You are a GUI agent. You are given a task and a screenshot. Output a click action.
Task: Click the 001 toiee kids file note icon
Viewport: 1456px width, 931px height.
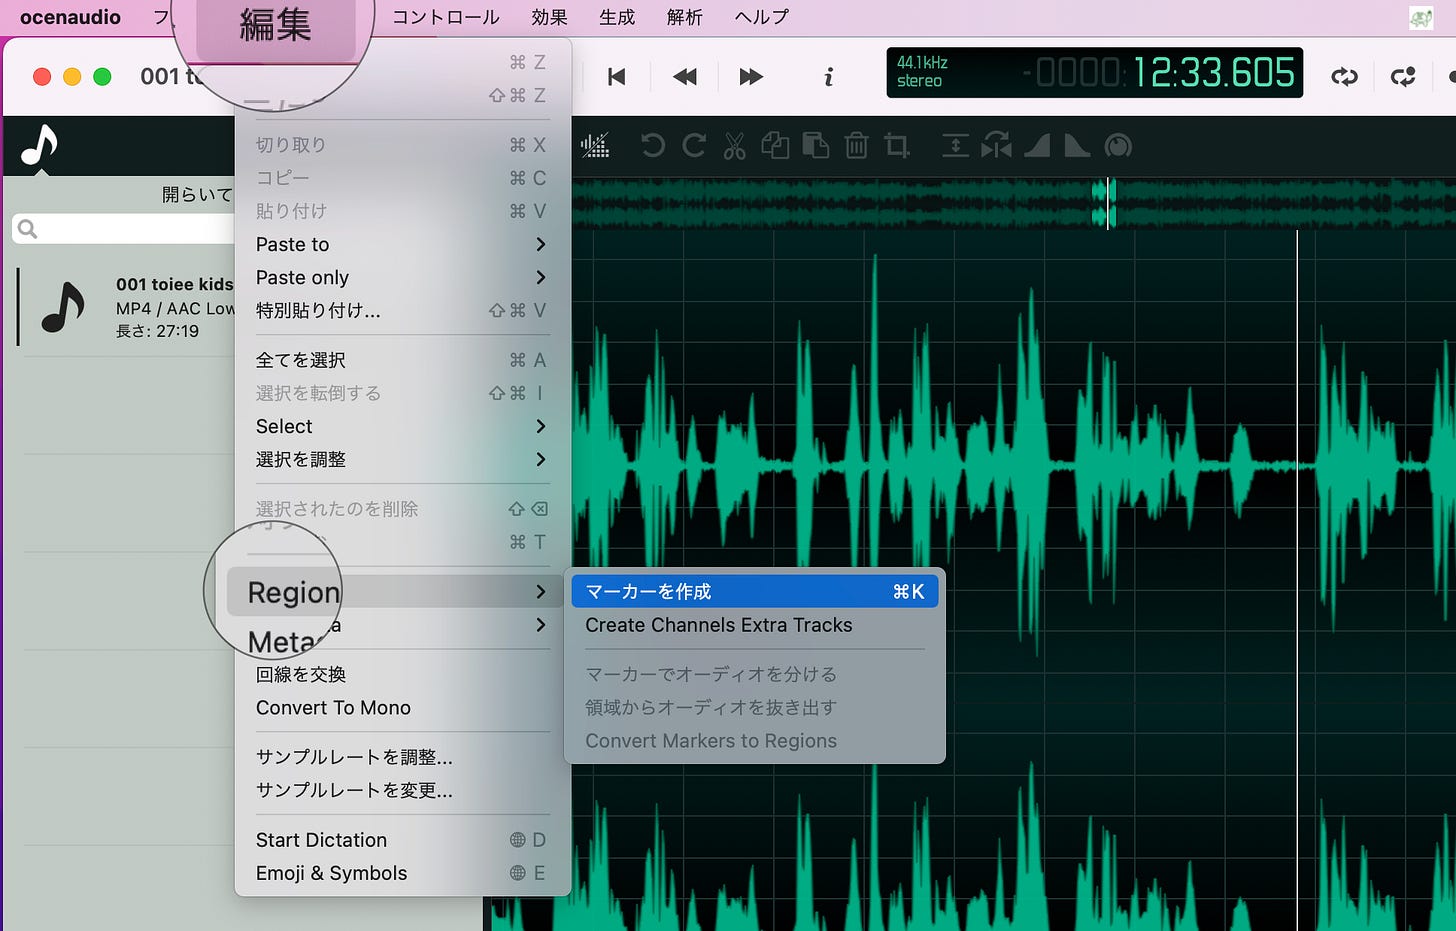[x=63, y=307]
